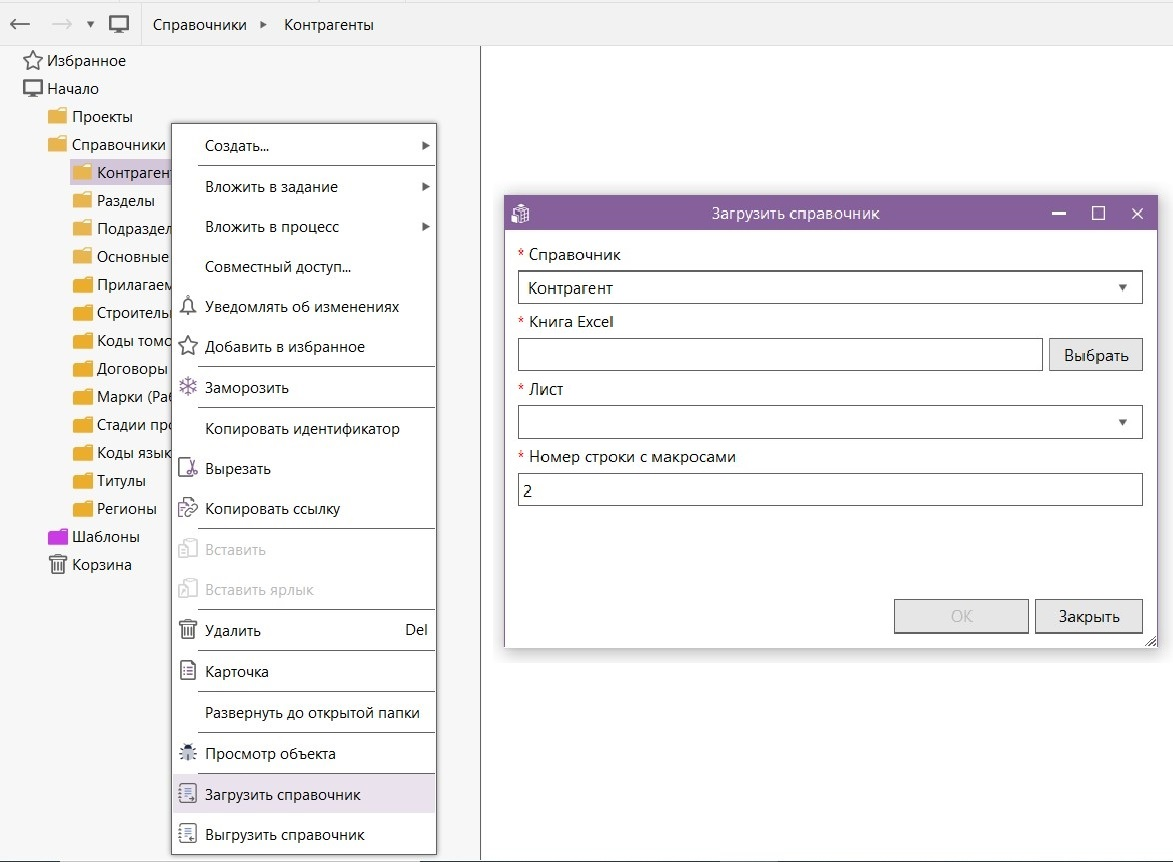
Task: Click the Выбрать button
Action: coord(1095,355)
